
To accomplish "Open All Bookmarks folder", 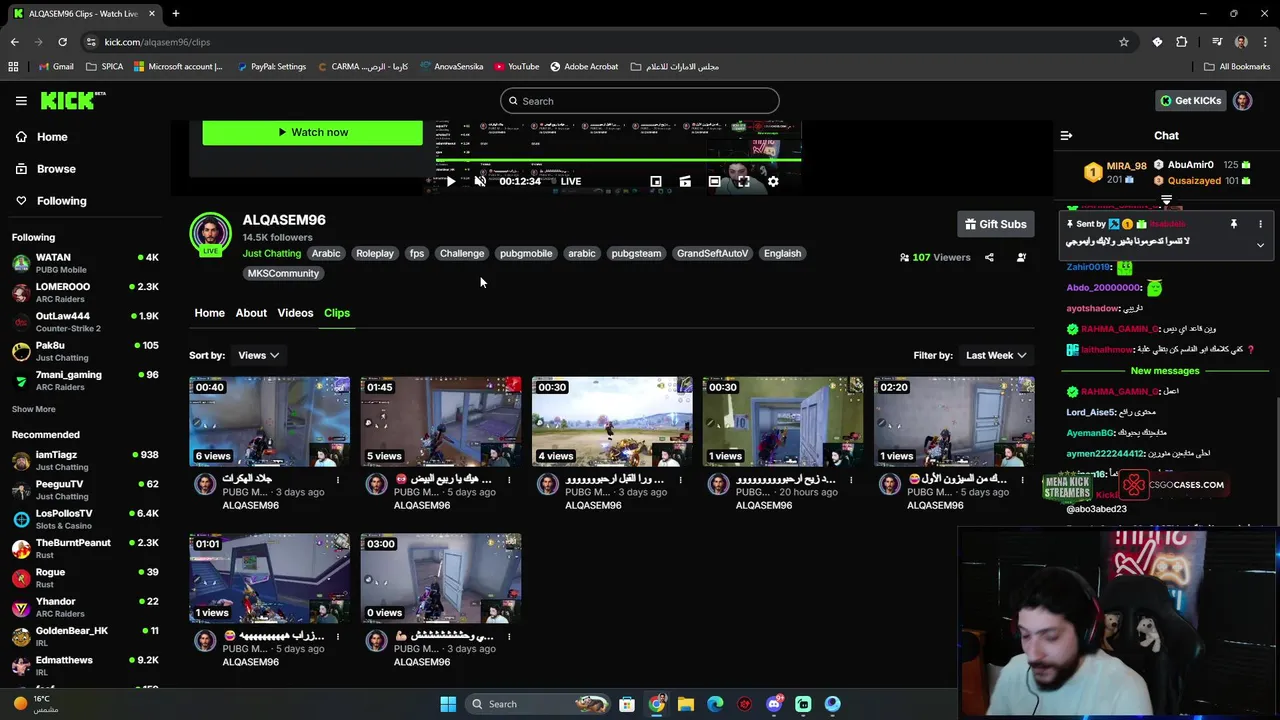I will pos(1237,67).
